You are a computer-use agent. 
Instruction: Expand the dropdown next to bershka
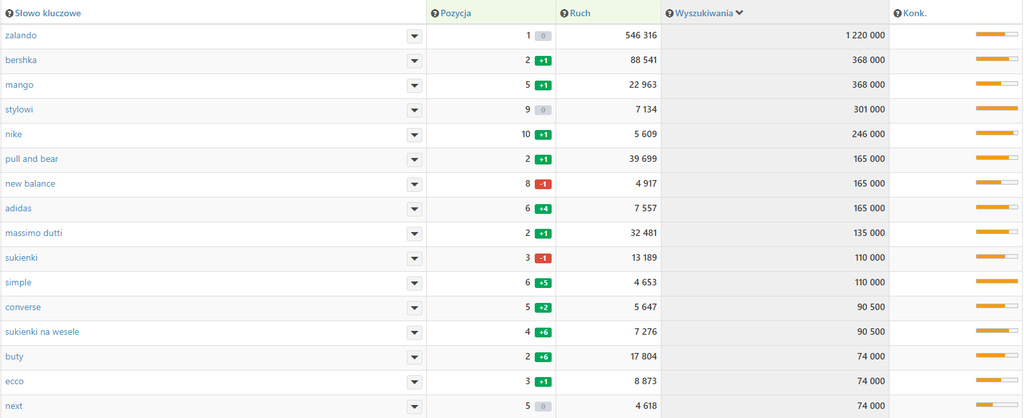click(x=415, y=61)
